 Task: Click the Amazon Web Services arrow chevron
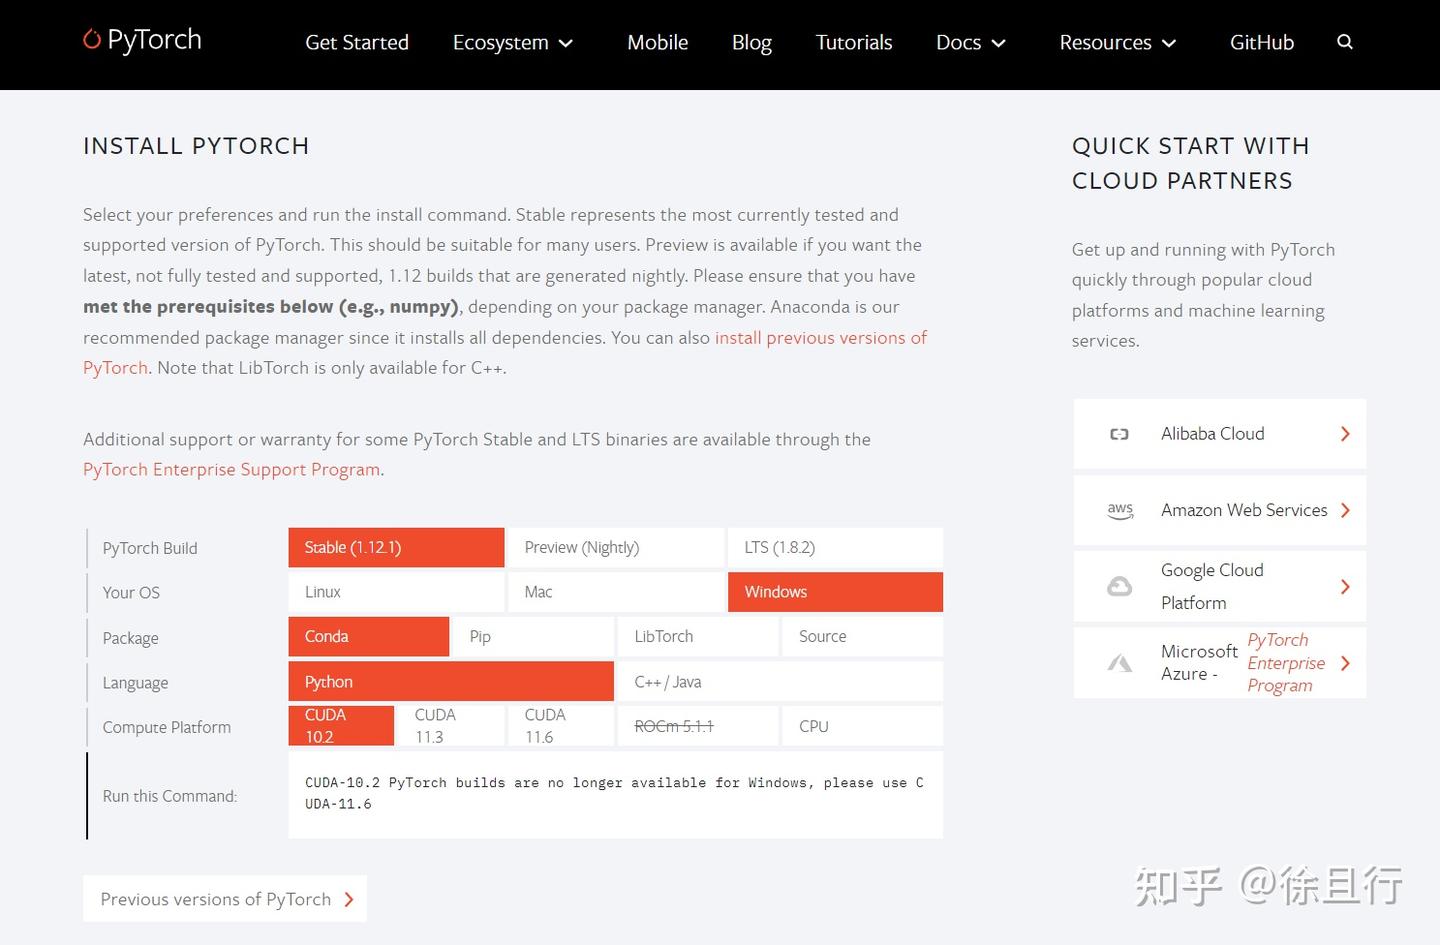(x=1345, y=510)
